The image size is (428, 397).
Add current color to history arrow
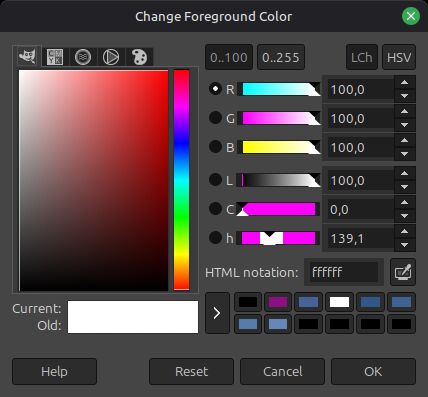(x=217, y=313)
